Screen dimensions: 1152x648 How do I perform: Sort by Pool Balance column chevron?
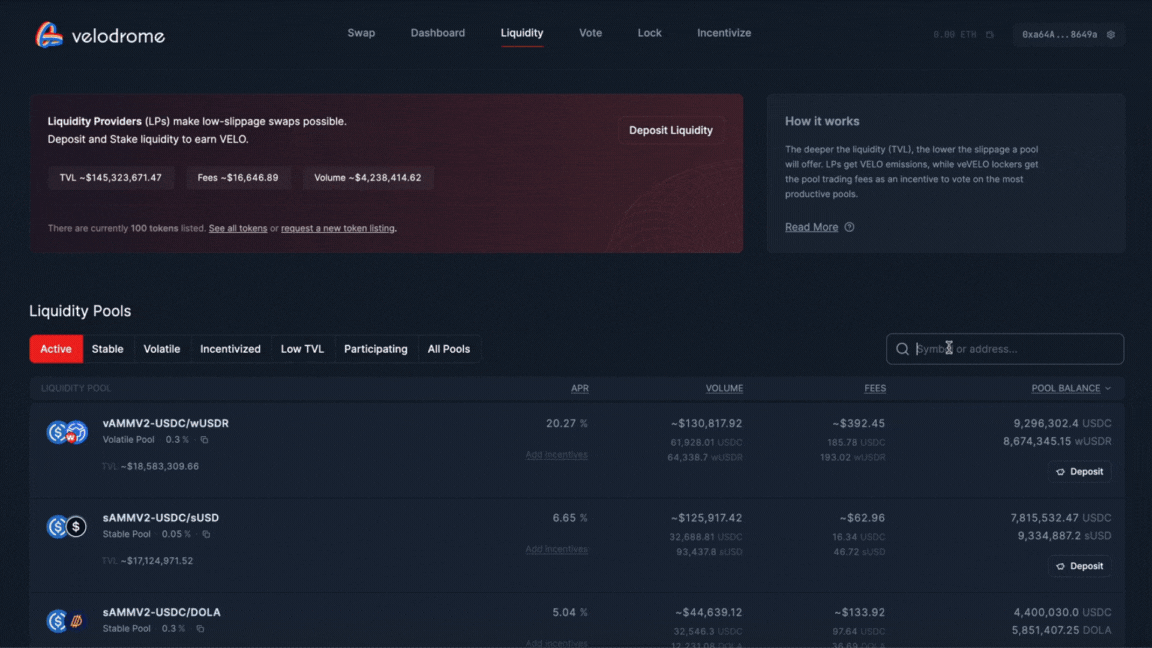1108,388
